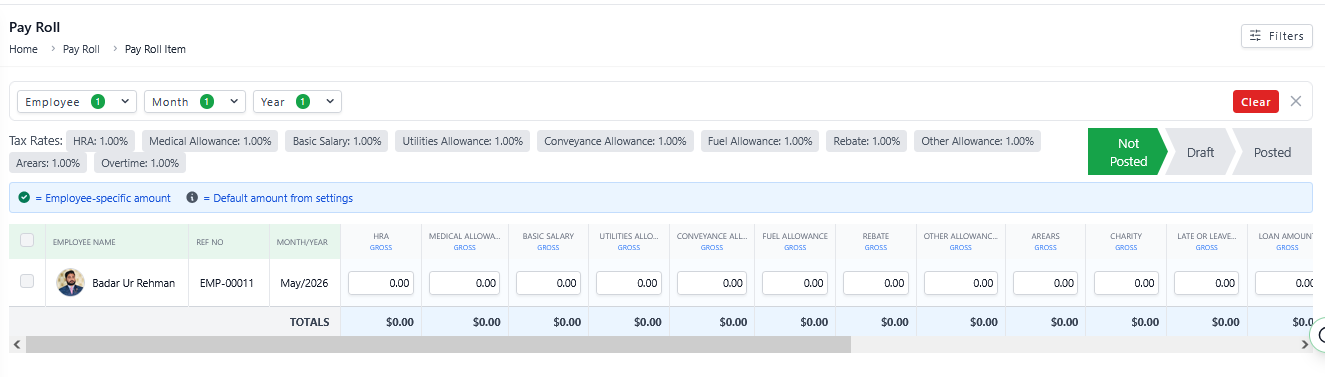Click Basic Salary: 1.00% tax chip
Image resolution: width=1325 pixels, height=377 pixels.
coord(337,141)
